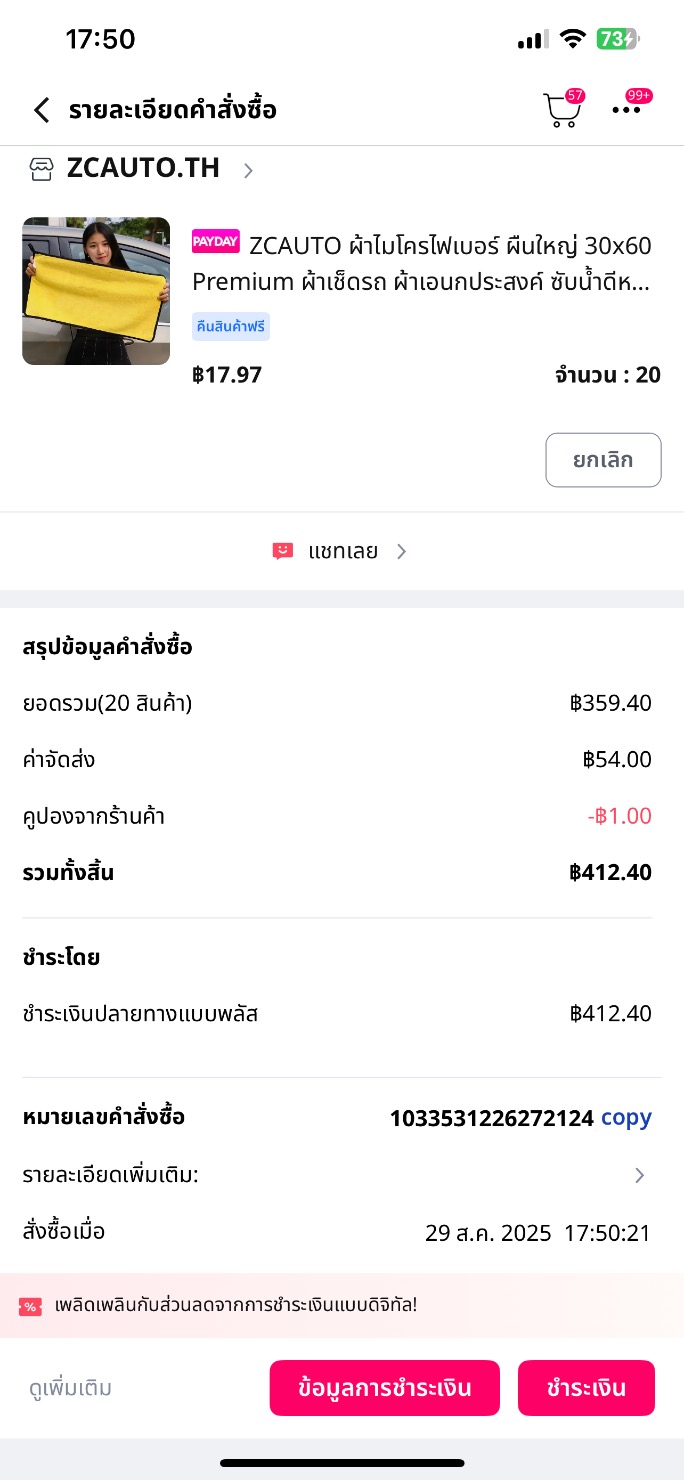The height and width of the screenshot is (1480, 684).
Task: Tap the คืนสินค้าฟรี free return tag
Action: 231,327
